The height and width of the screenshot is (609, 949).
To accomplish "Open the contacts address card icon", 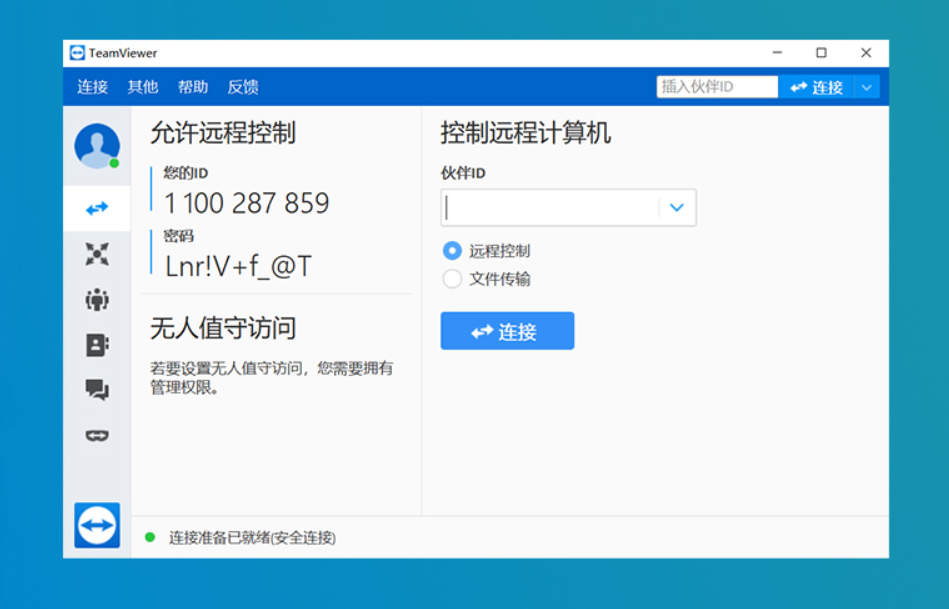I will coord(96,347).
